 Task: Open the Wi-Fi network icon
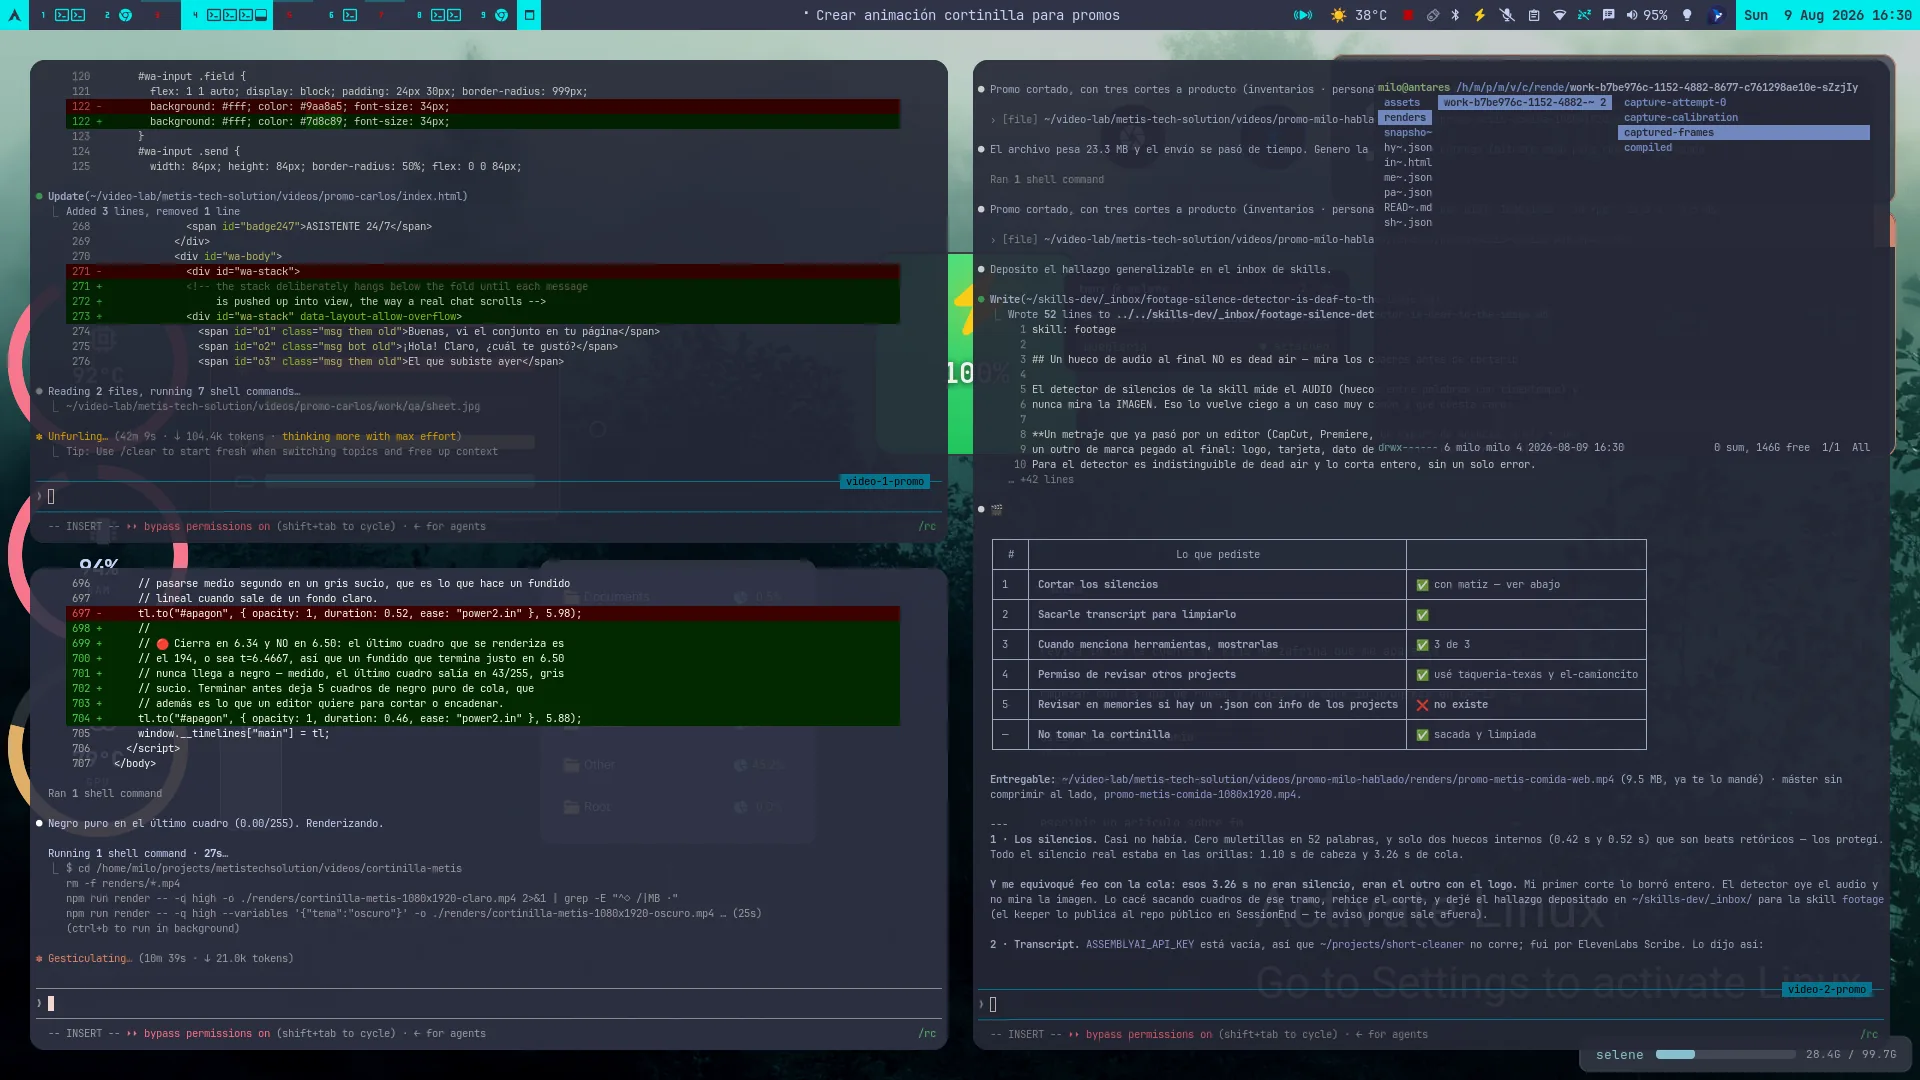point(1559,15)
